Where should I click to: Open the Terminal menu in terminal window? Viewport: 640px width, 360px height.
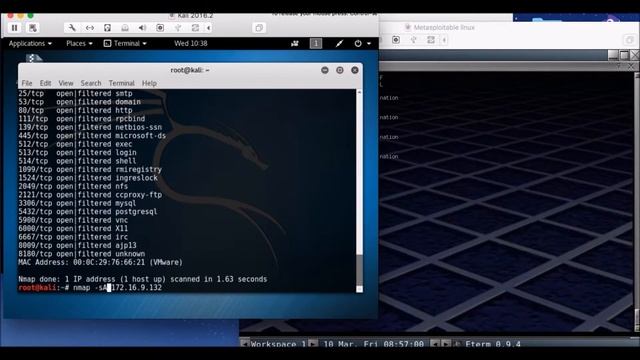click(121, 83)
